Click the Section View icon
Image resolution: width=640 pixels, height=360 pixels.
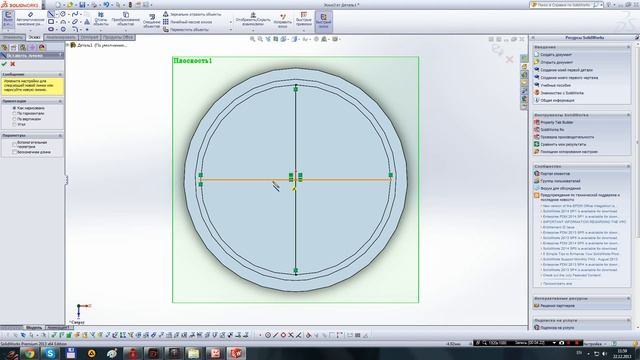276,39
